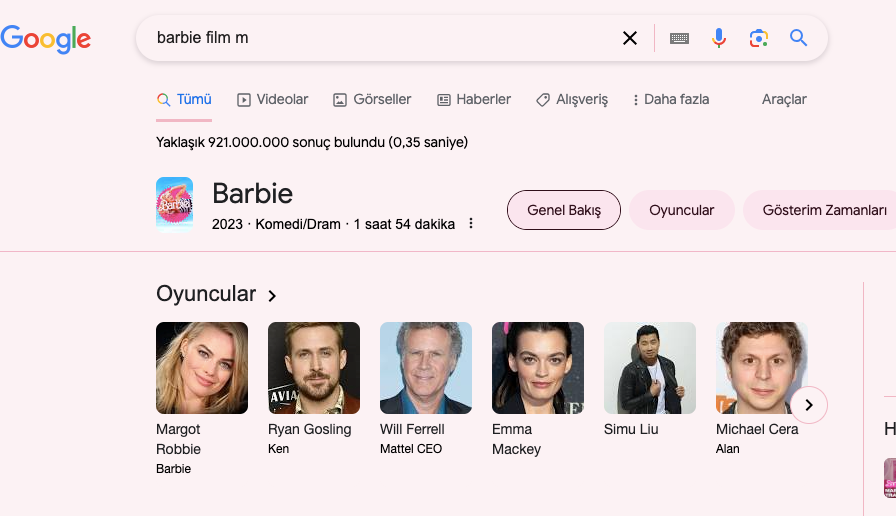Select the Gösterim Zamanları chip
The width and height of the screenshot is (896, 516).
point(824,210)
